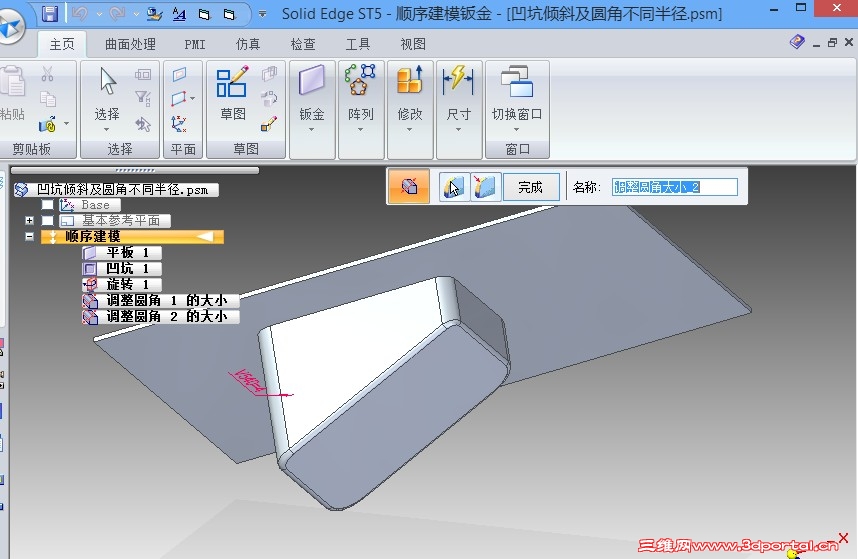Image resolution: width=858 pixels, height=559 pixels.
Task: Open the 阵列 pattern menu
Action: pyautogui.click(x=361, y=98)
